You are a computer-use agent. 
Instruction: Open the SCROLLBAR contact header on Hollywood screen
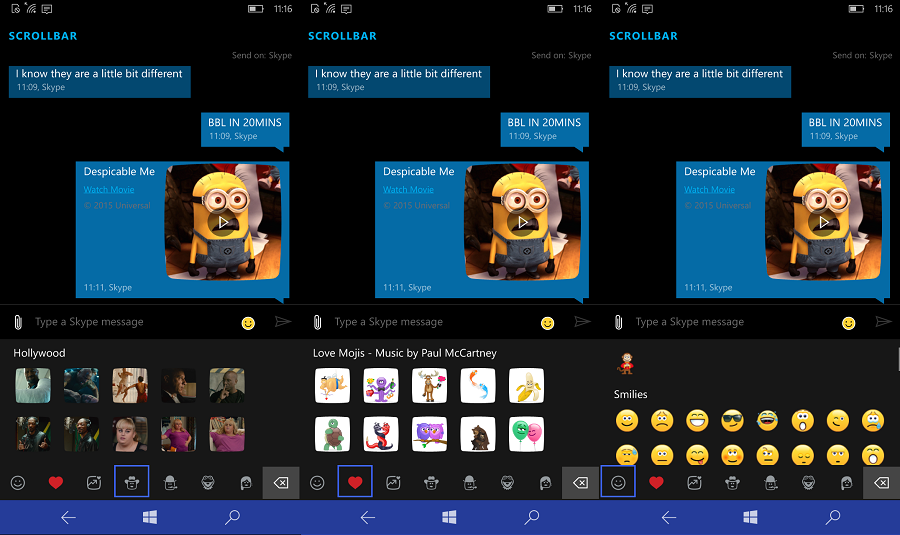pos(43,36)
